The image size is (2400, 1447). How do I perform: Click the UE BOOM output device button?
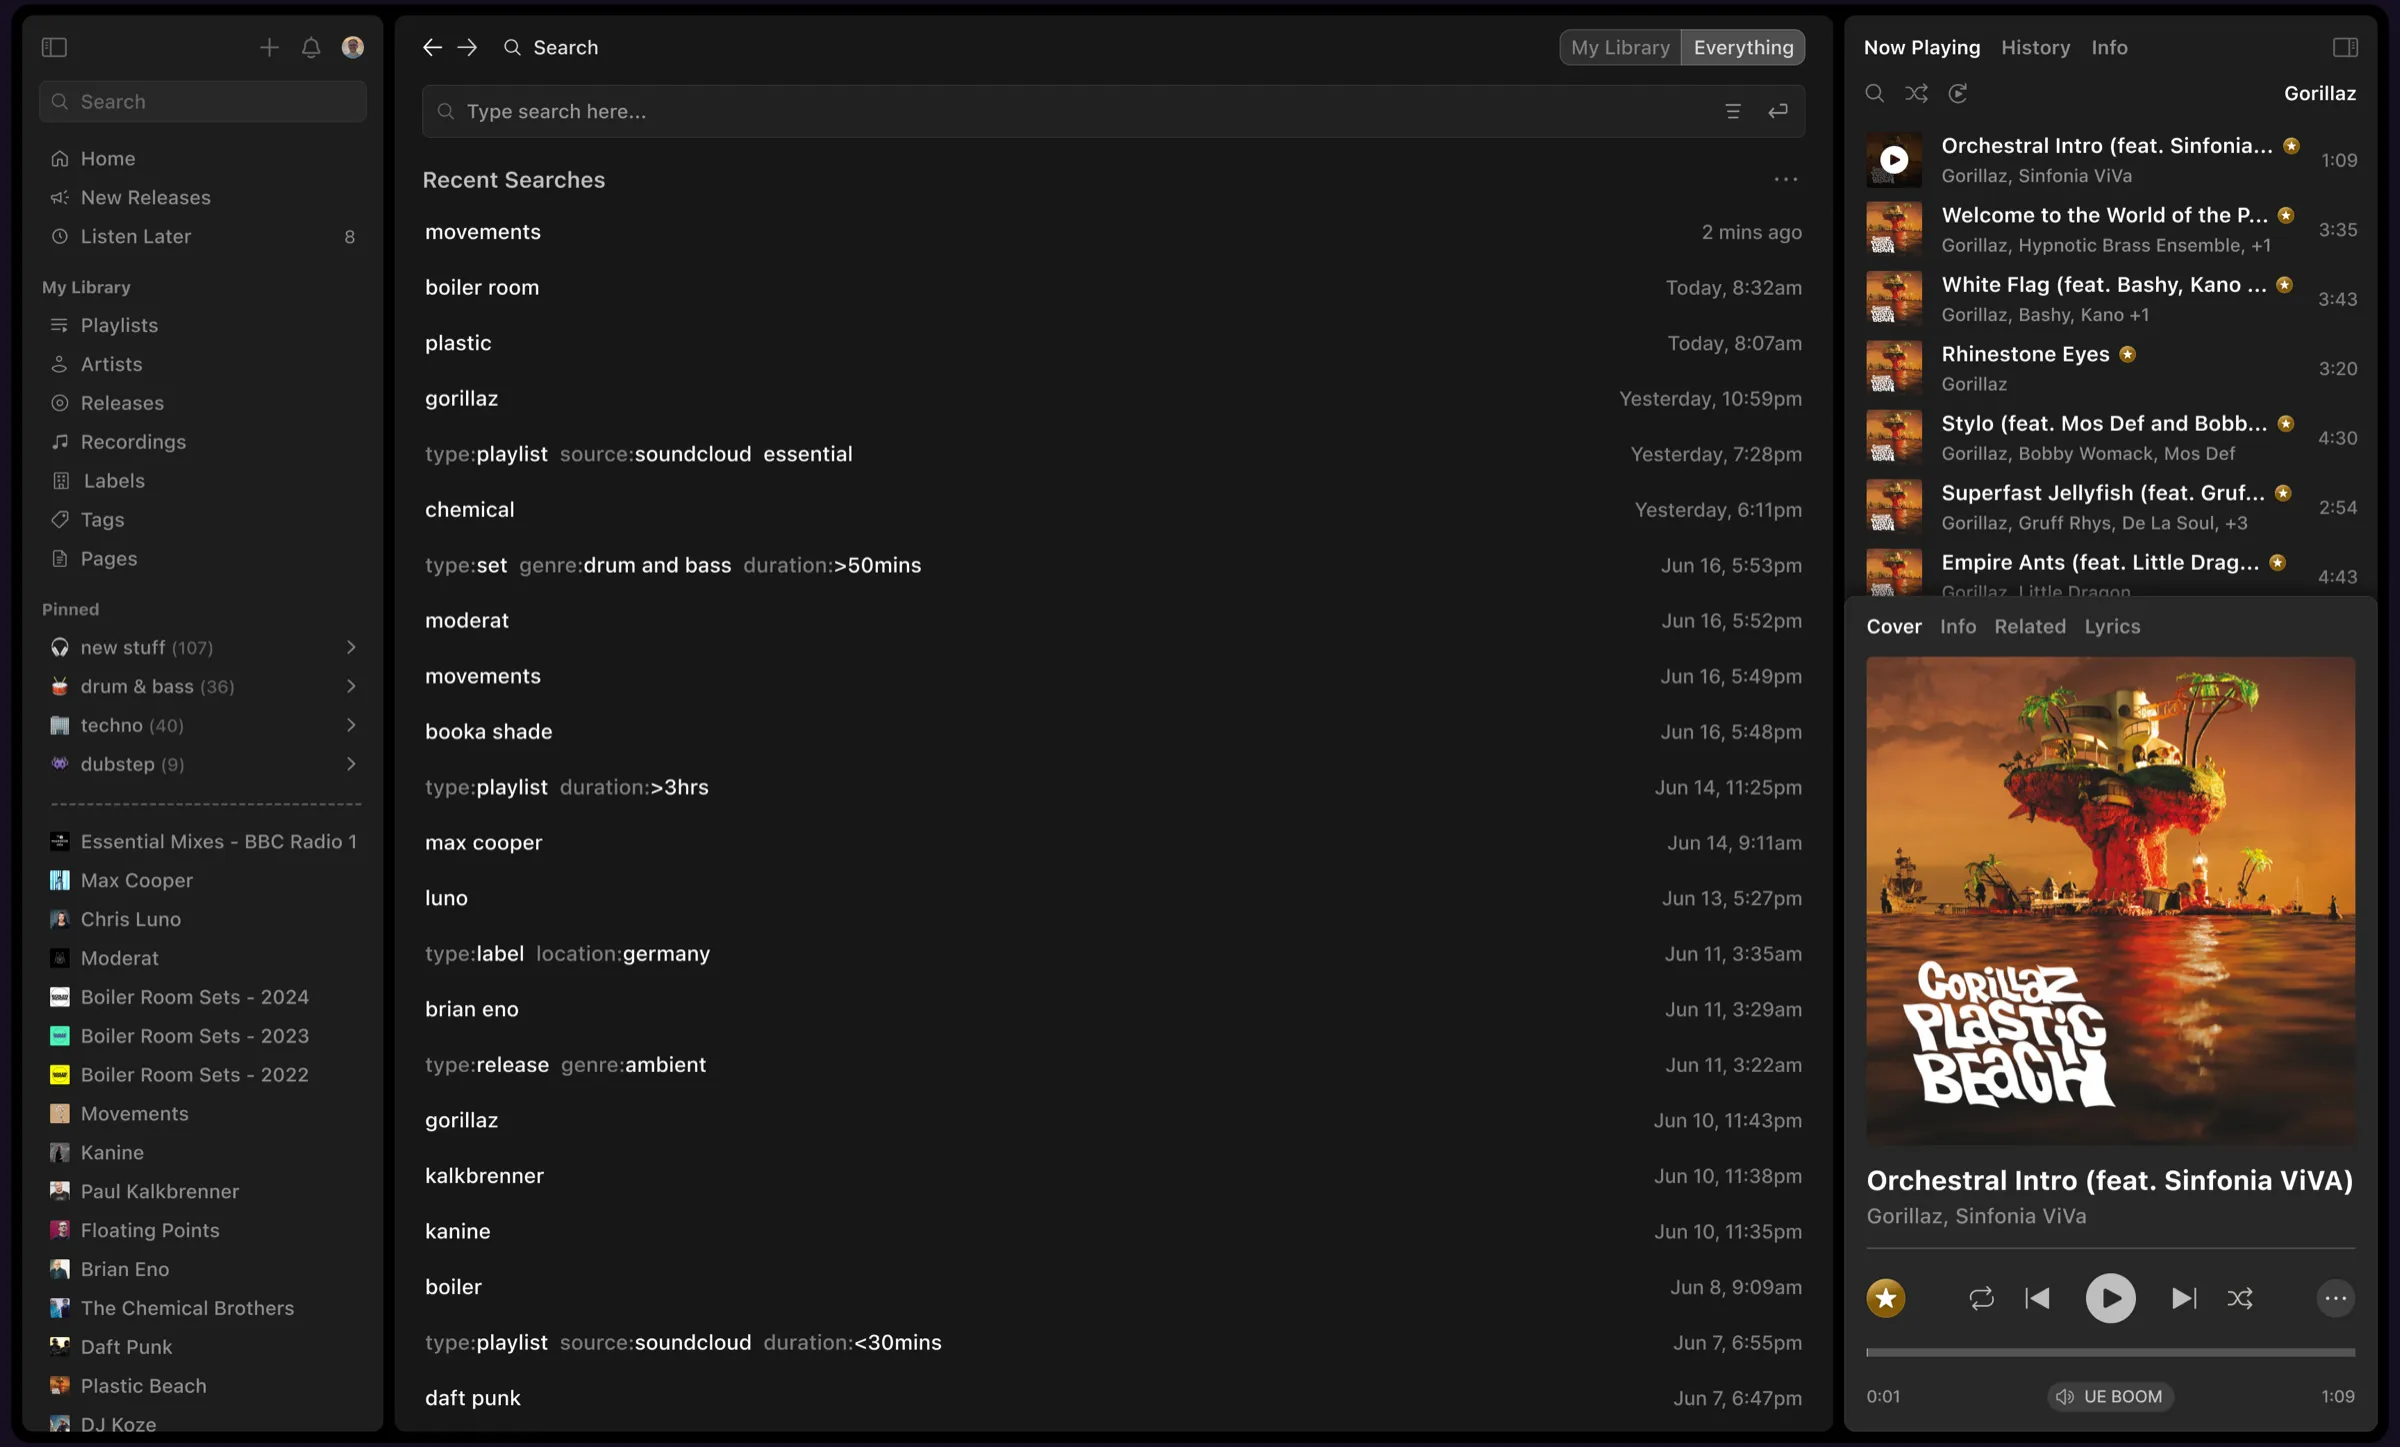[x=2109, y=1396]
